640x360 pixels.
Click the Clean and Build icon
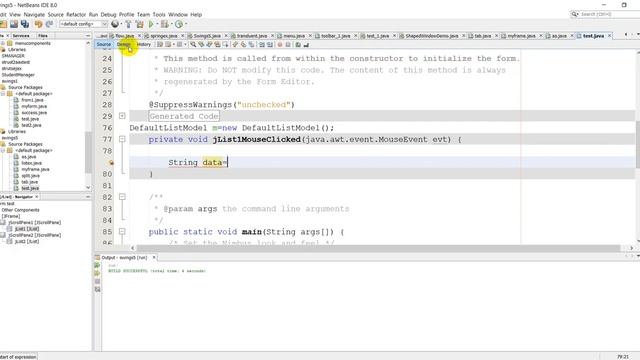pos(140,24)
